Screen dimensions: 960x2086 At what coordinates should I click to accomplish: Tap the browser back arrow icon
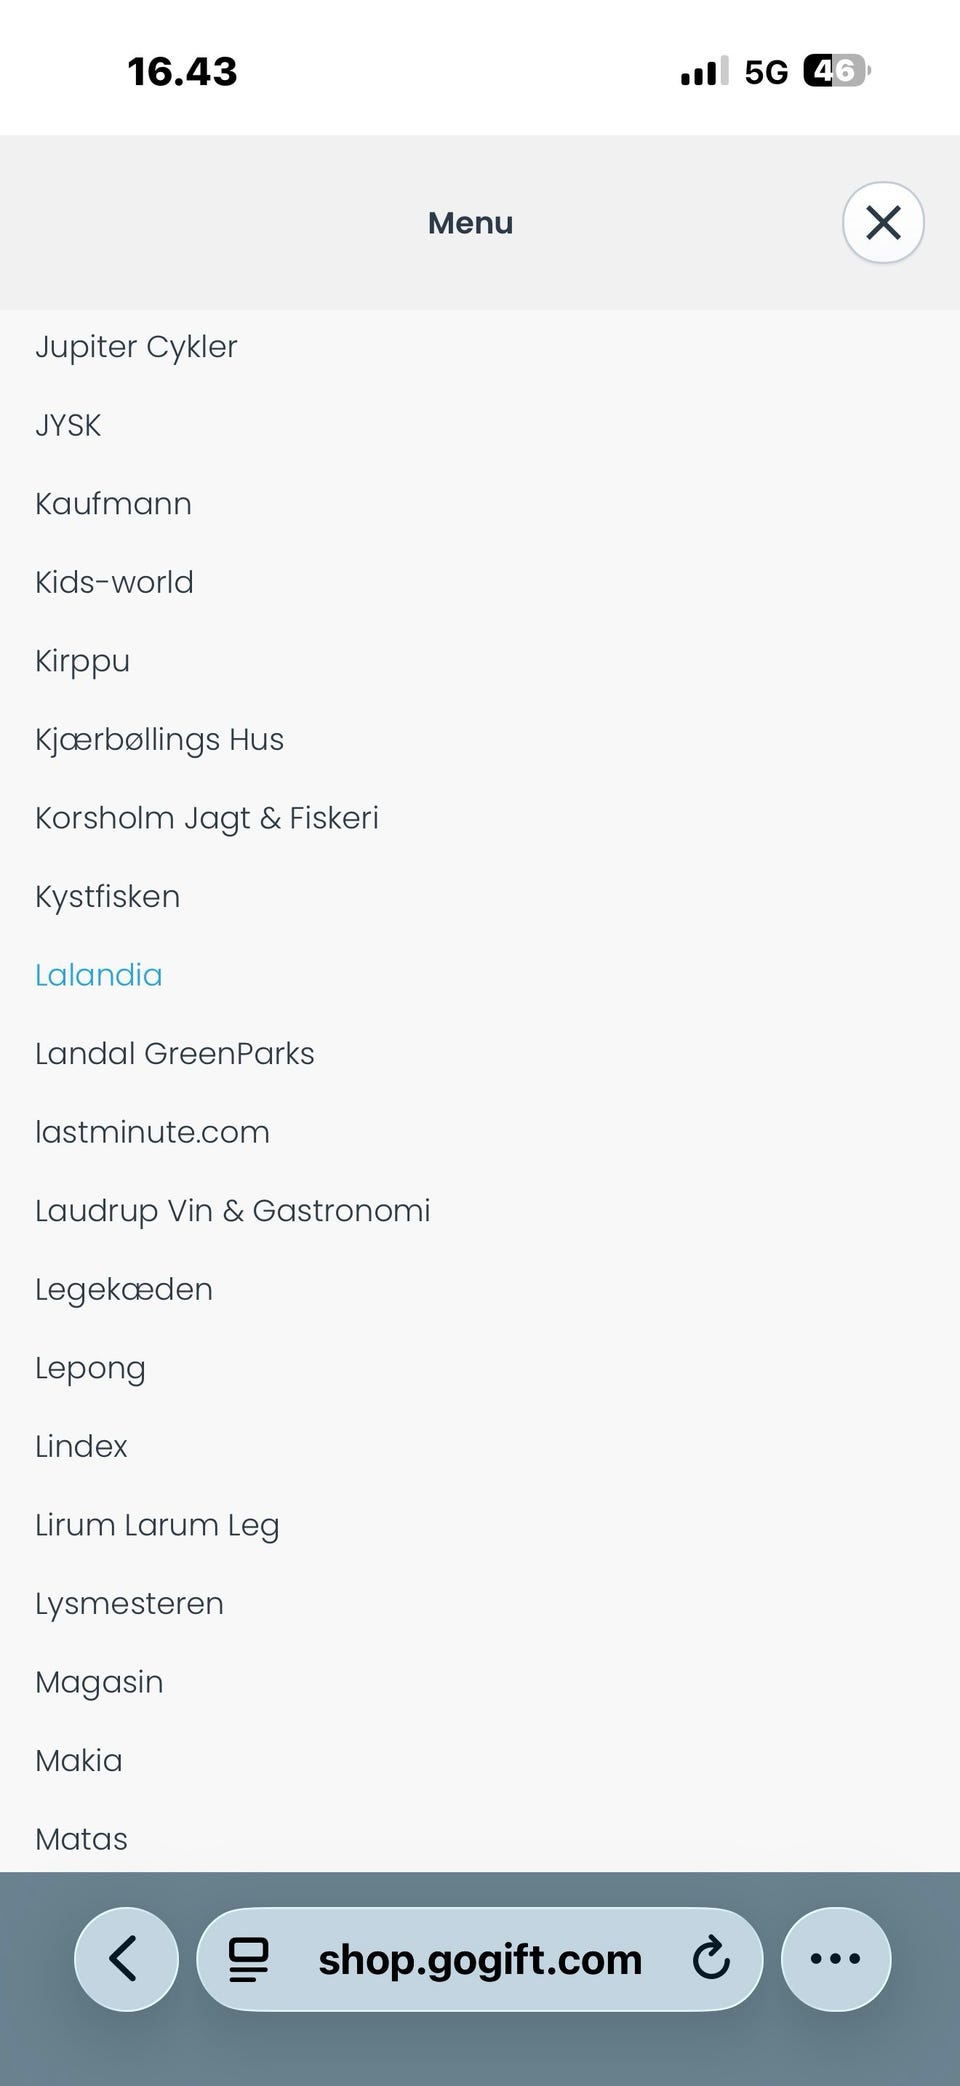(125, 1959)
